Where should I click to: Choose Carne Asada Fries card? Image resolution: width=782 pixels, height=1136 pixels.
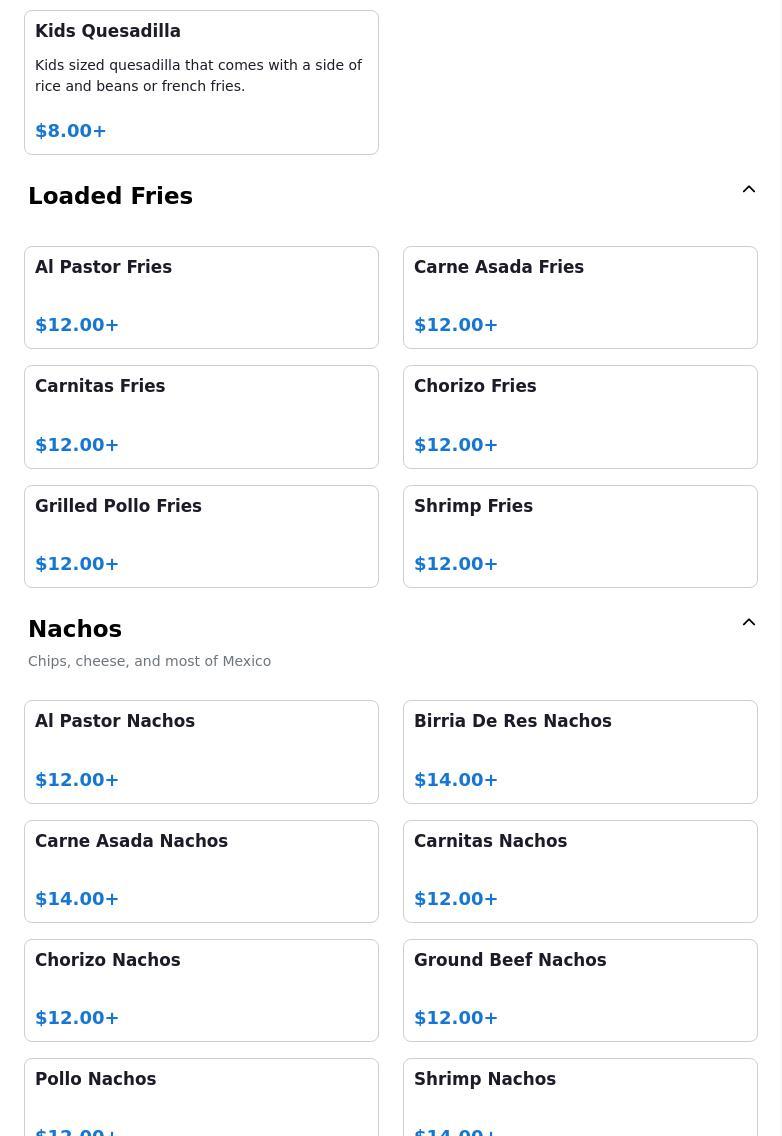coord(580,297)
